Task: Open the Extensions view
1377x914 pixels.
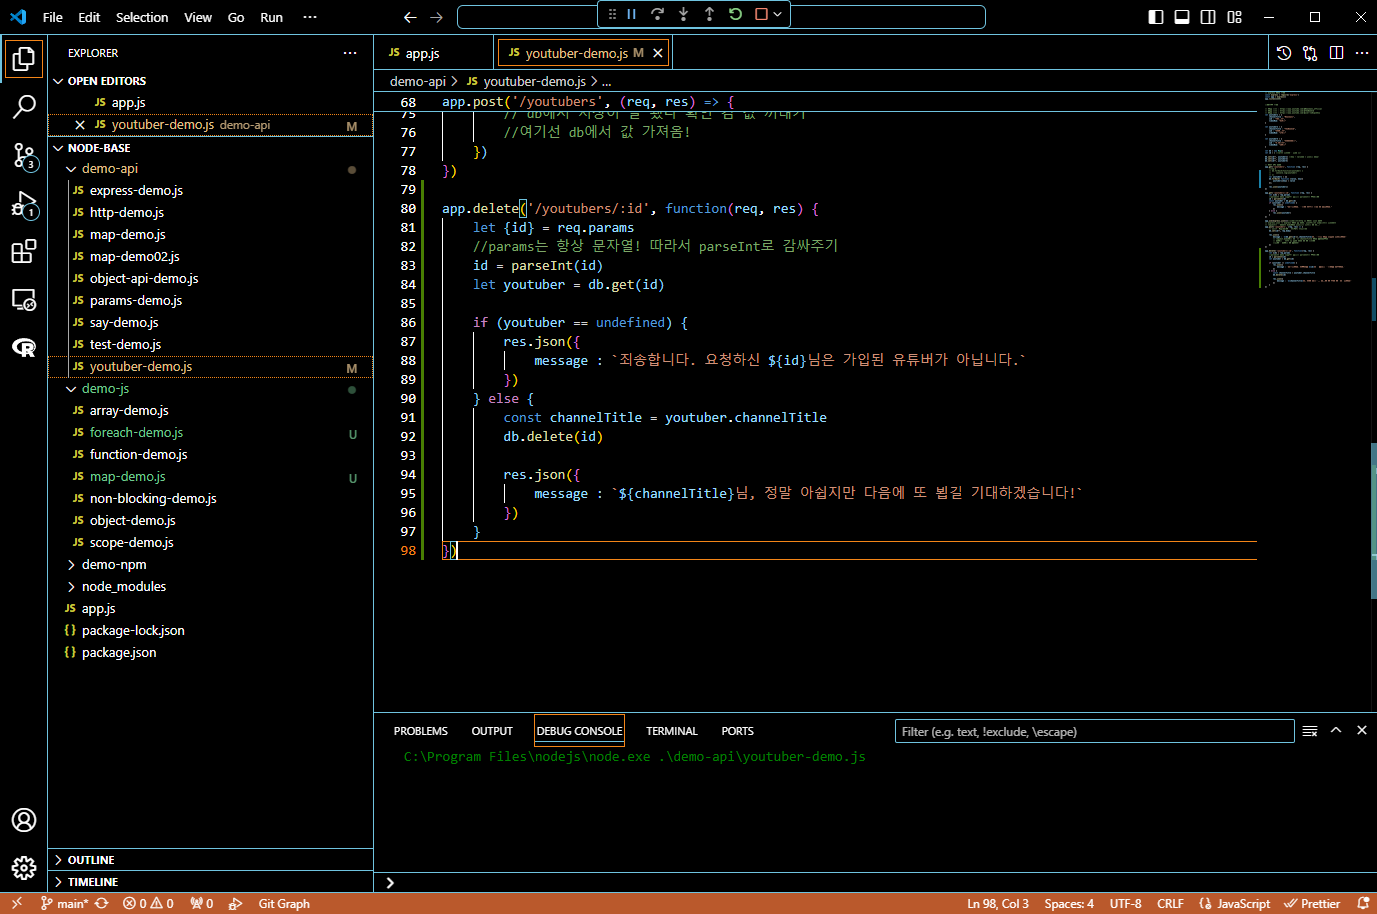Action: tap(24, 251)
